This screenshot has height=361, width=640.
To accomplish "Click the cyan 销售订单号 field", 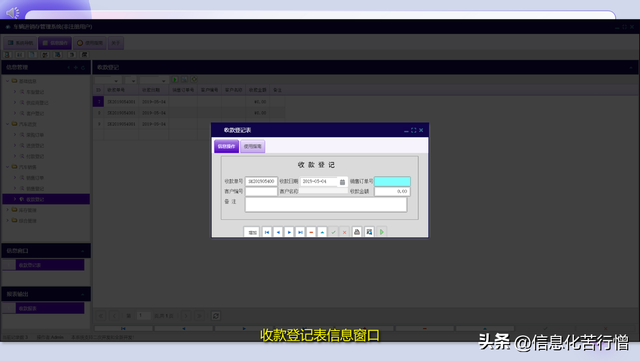I will pos(392,181).
